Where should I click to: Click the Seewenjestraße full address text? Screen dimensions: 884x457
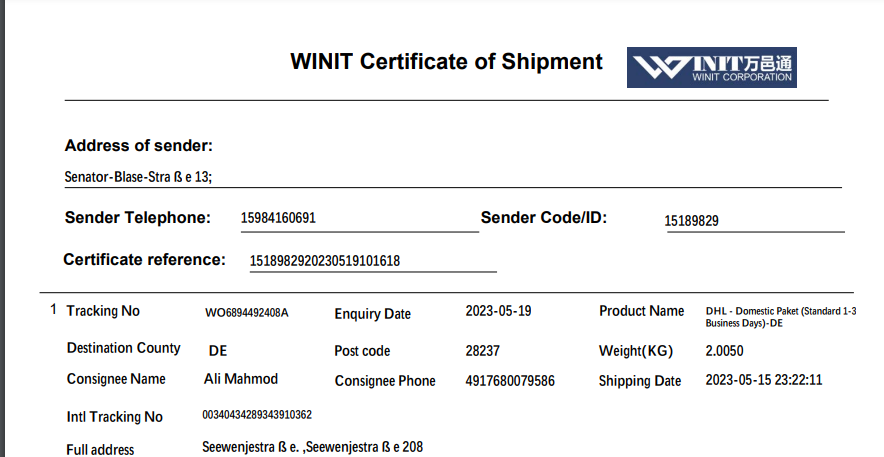click(x=312, y=447)
